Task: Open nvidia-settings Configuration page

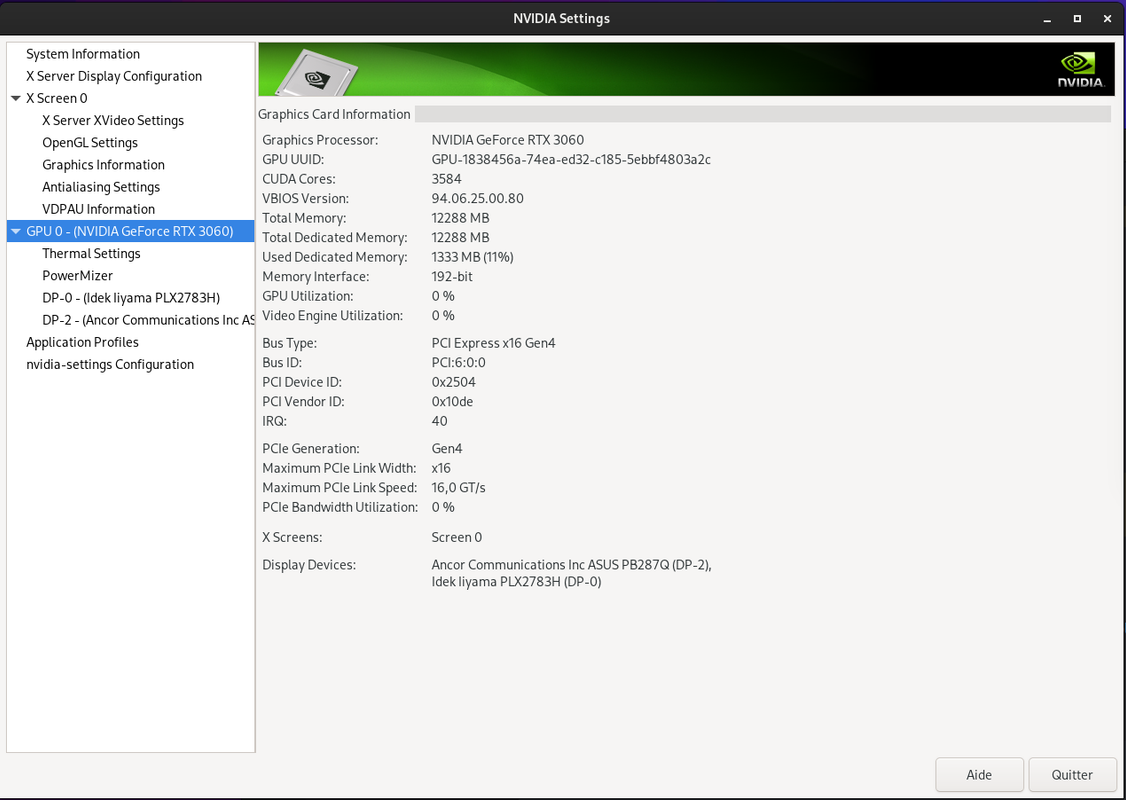Action: point(110,365)
